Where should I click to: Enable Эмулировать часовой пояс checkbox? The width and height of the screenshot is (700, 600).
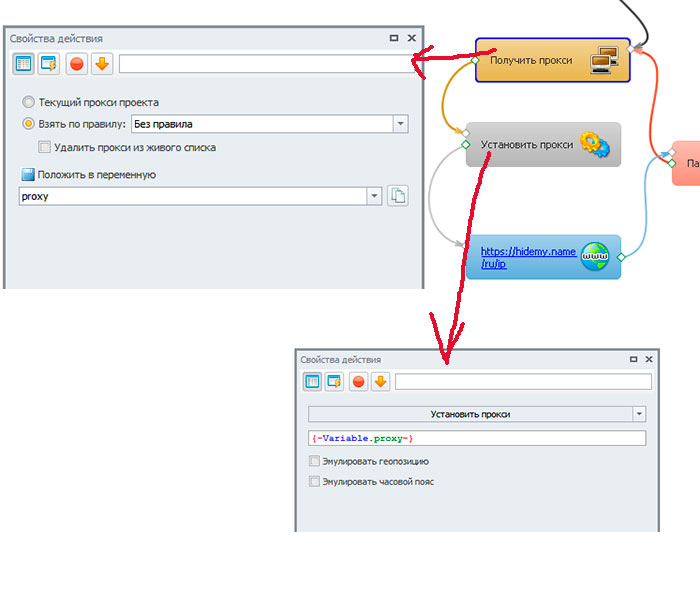coord(314,481)
